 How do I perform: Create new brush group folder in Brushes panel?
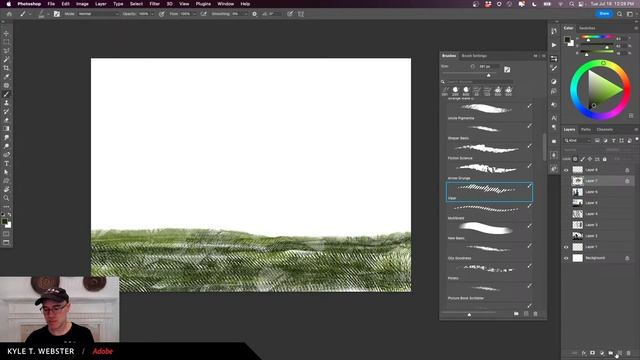pyautogui.click(x=516, y=314)
